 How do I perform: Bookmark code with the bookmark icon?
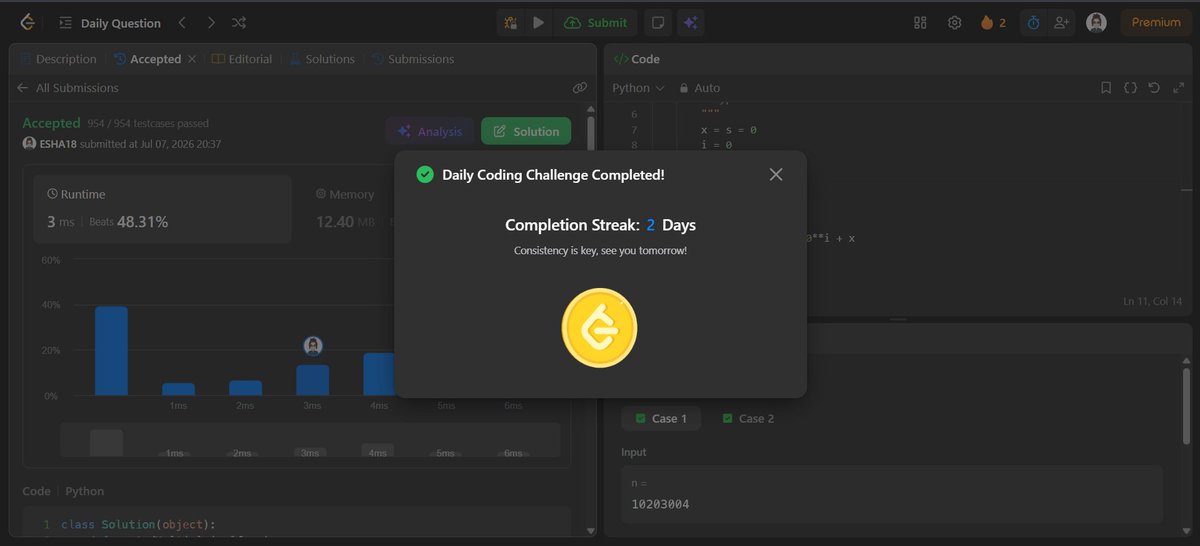[x=1105, y=88]
